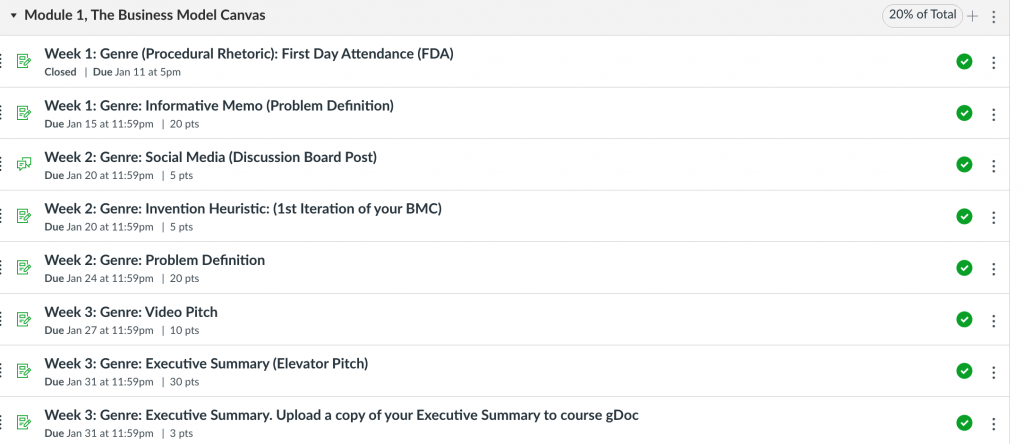The image size is (1024, 444).
Task: Open Week 2 Problem Definition assignment
Action: coord(155,261)
